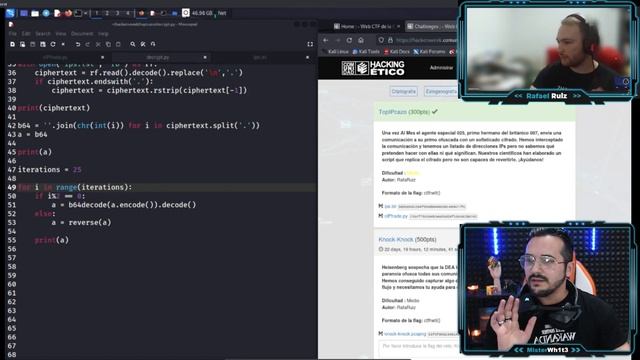The width and height of the screenshot is (640, 360).
Task: Open the Kali Tools bookmark
Action: coord(366,52)
